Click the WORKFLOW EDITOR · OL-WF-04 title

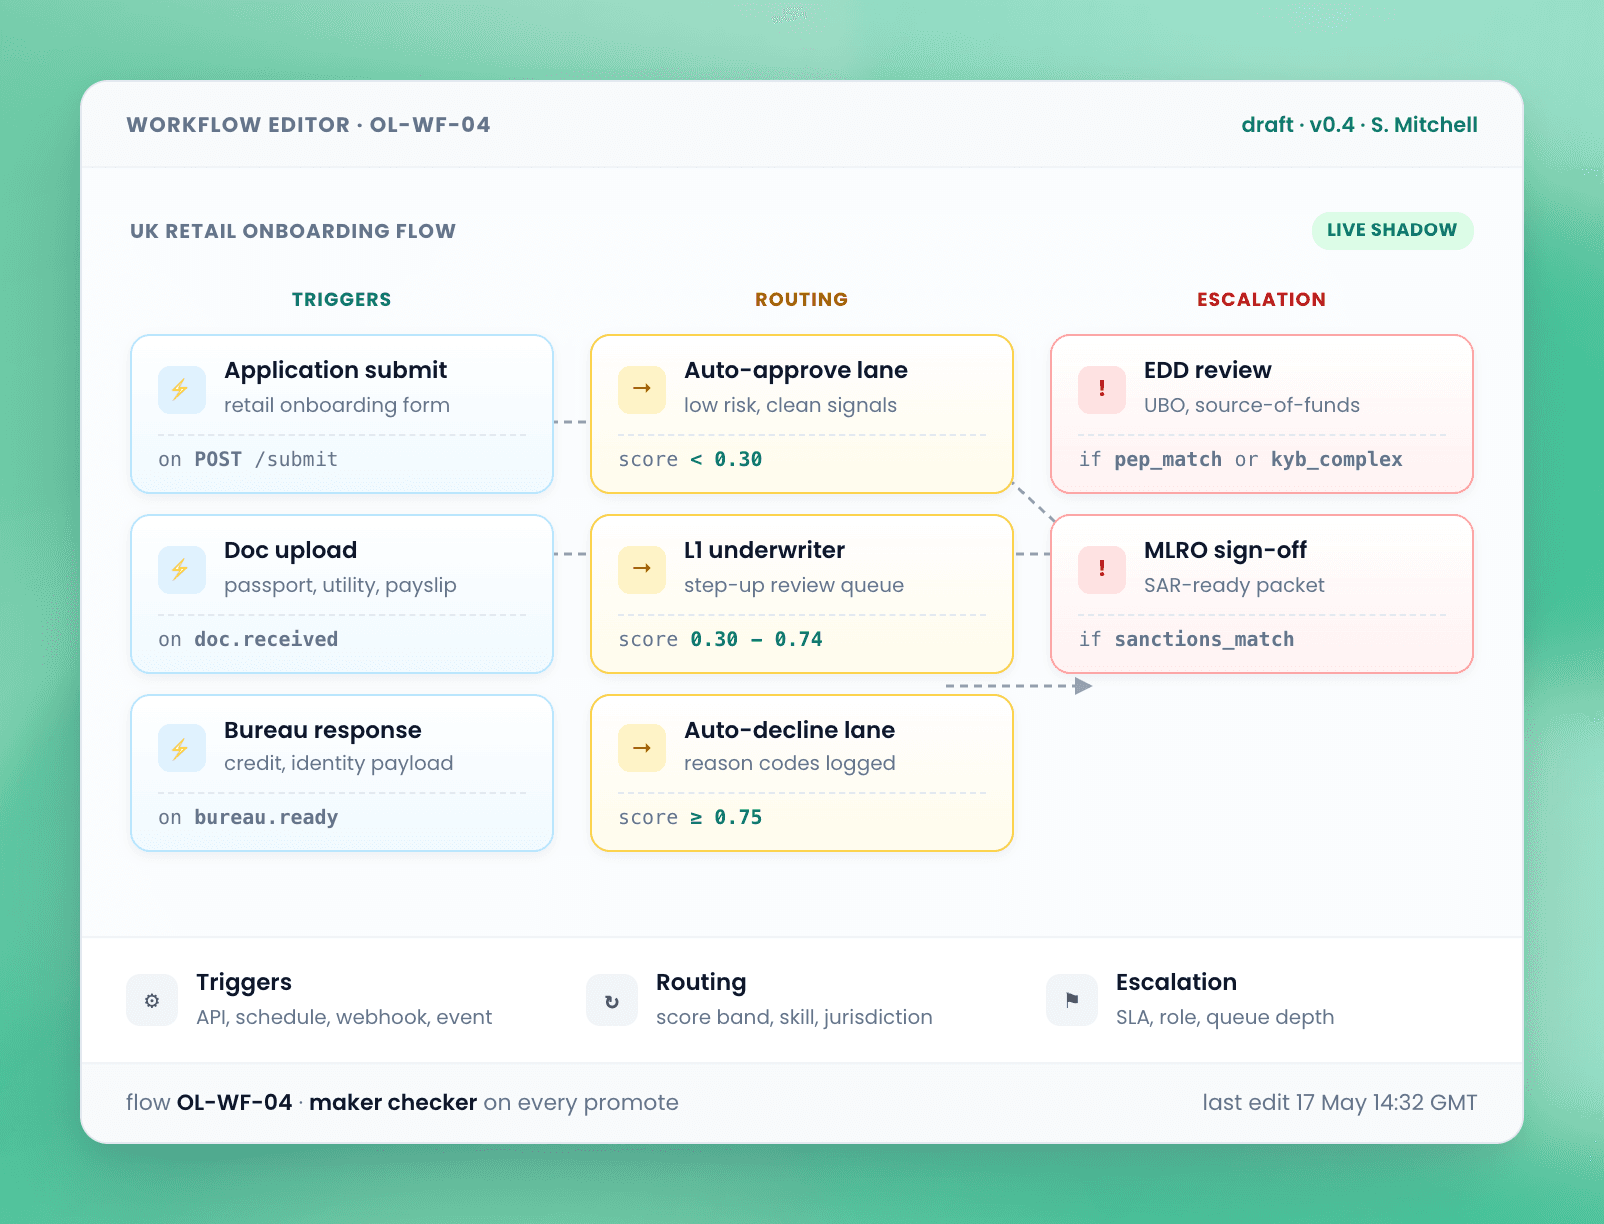[x=308, y=125]
